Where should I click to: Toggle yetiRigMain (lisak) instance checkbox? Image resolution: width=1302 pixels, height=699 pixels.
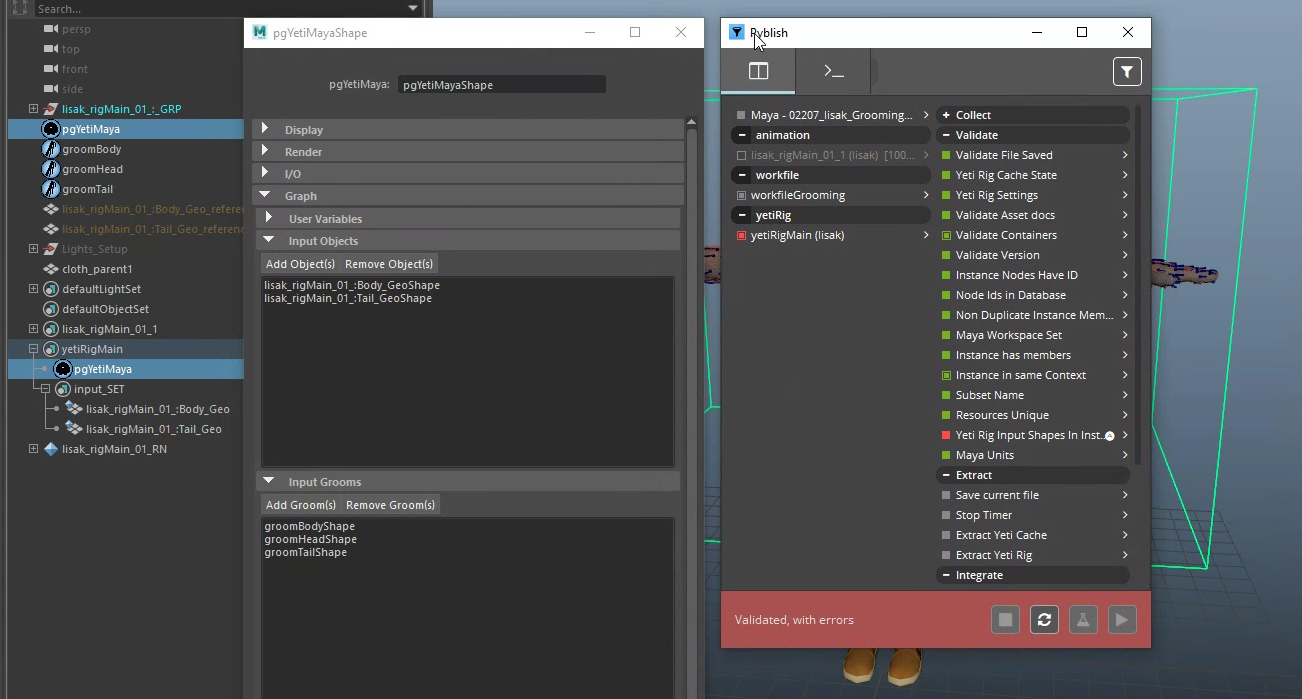[x=741, y=235]
